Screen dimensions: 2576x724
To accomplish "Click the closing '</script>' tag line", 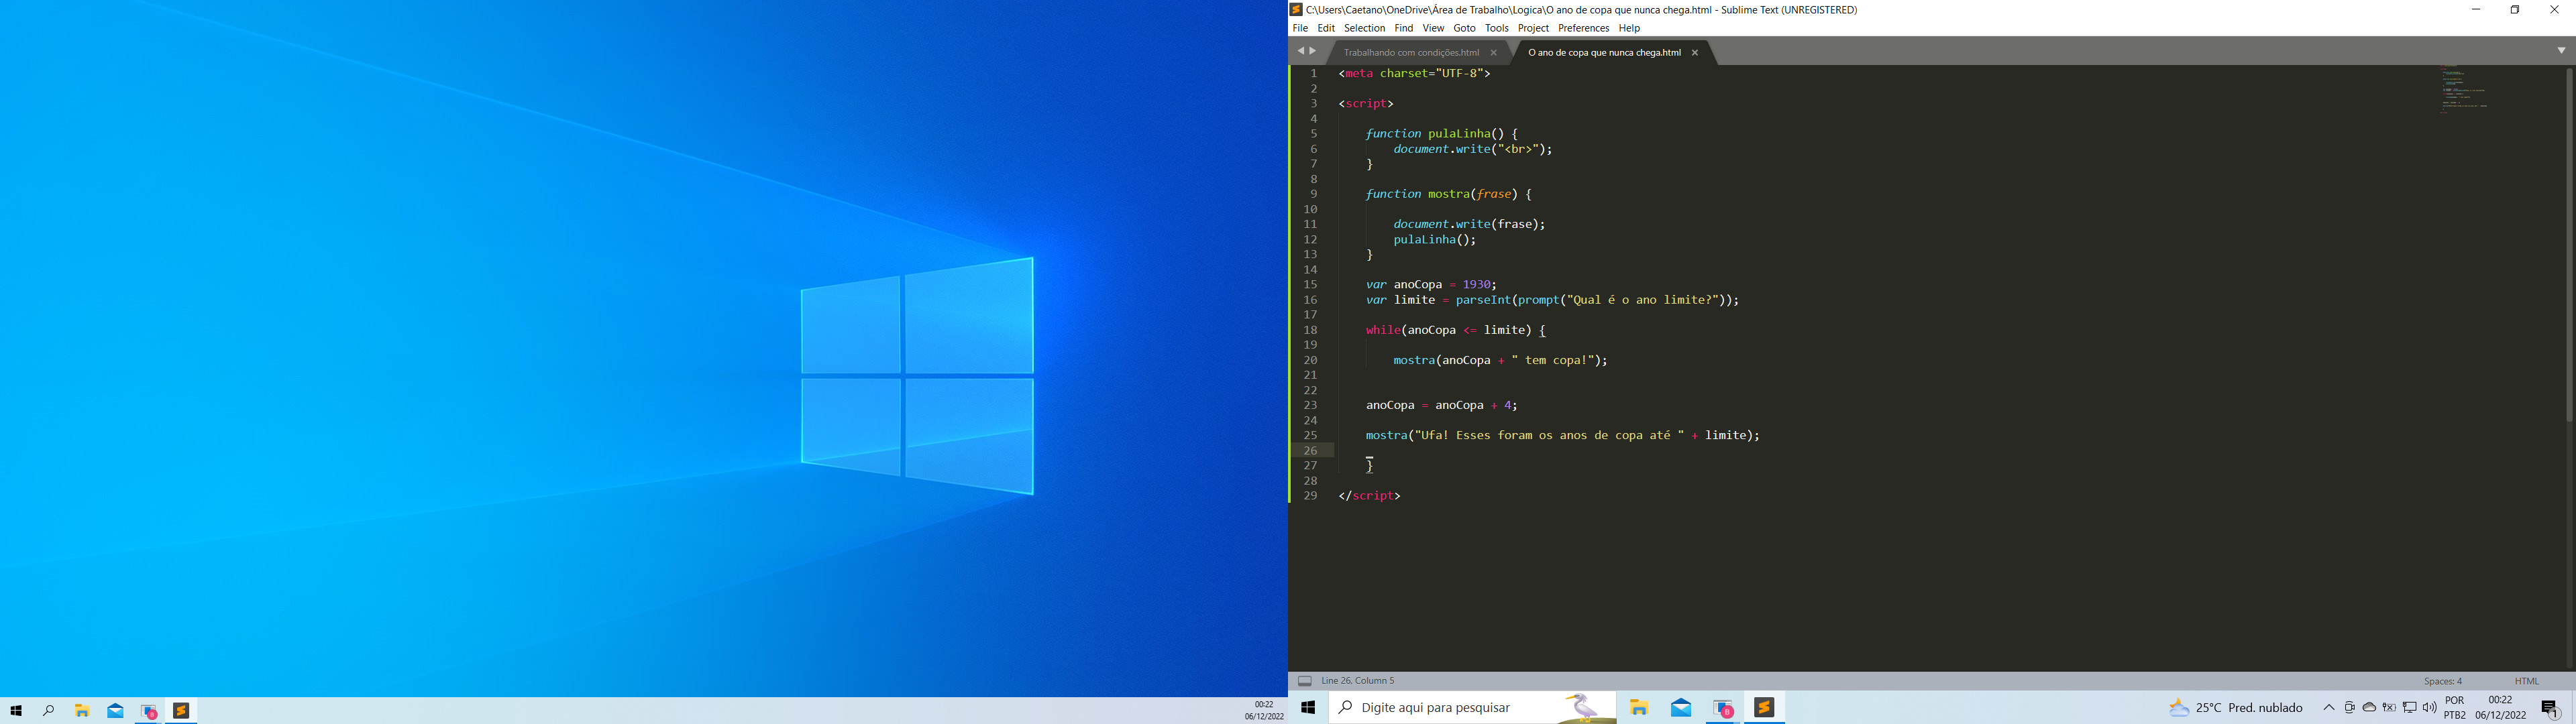I will pos(1369,496).
